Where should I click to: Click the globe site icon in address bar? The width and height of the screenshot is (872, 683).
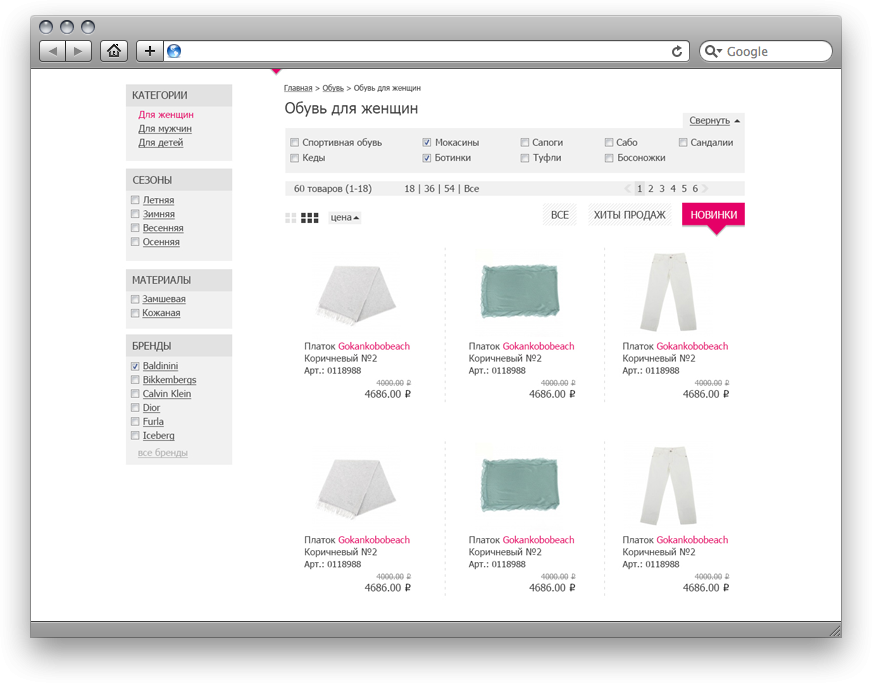[x=174, y=51]
